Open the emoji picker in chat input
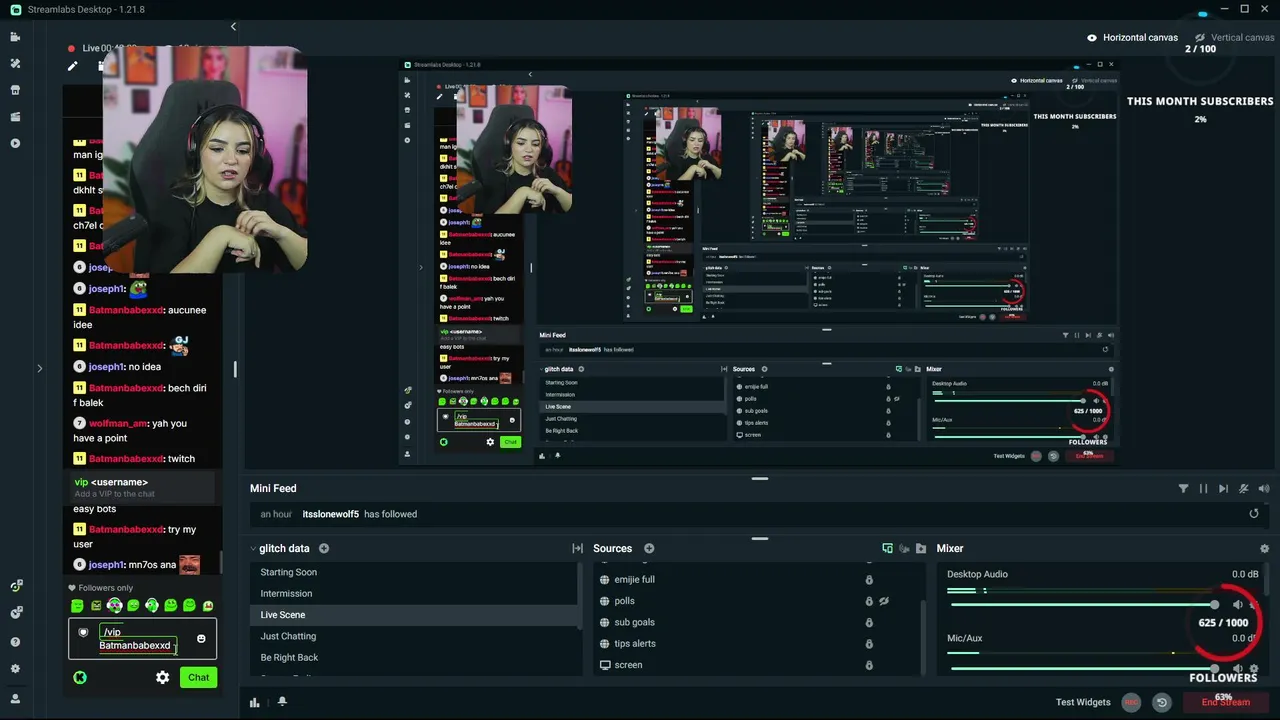Viewport: 1280px width, 720px height. 201,638
